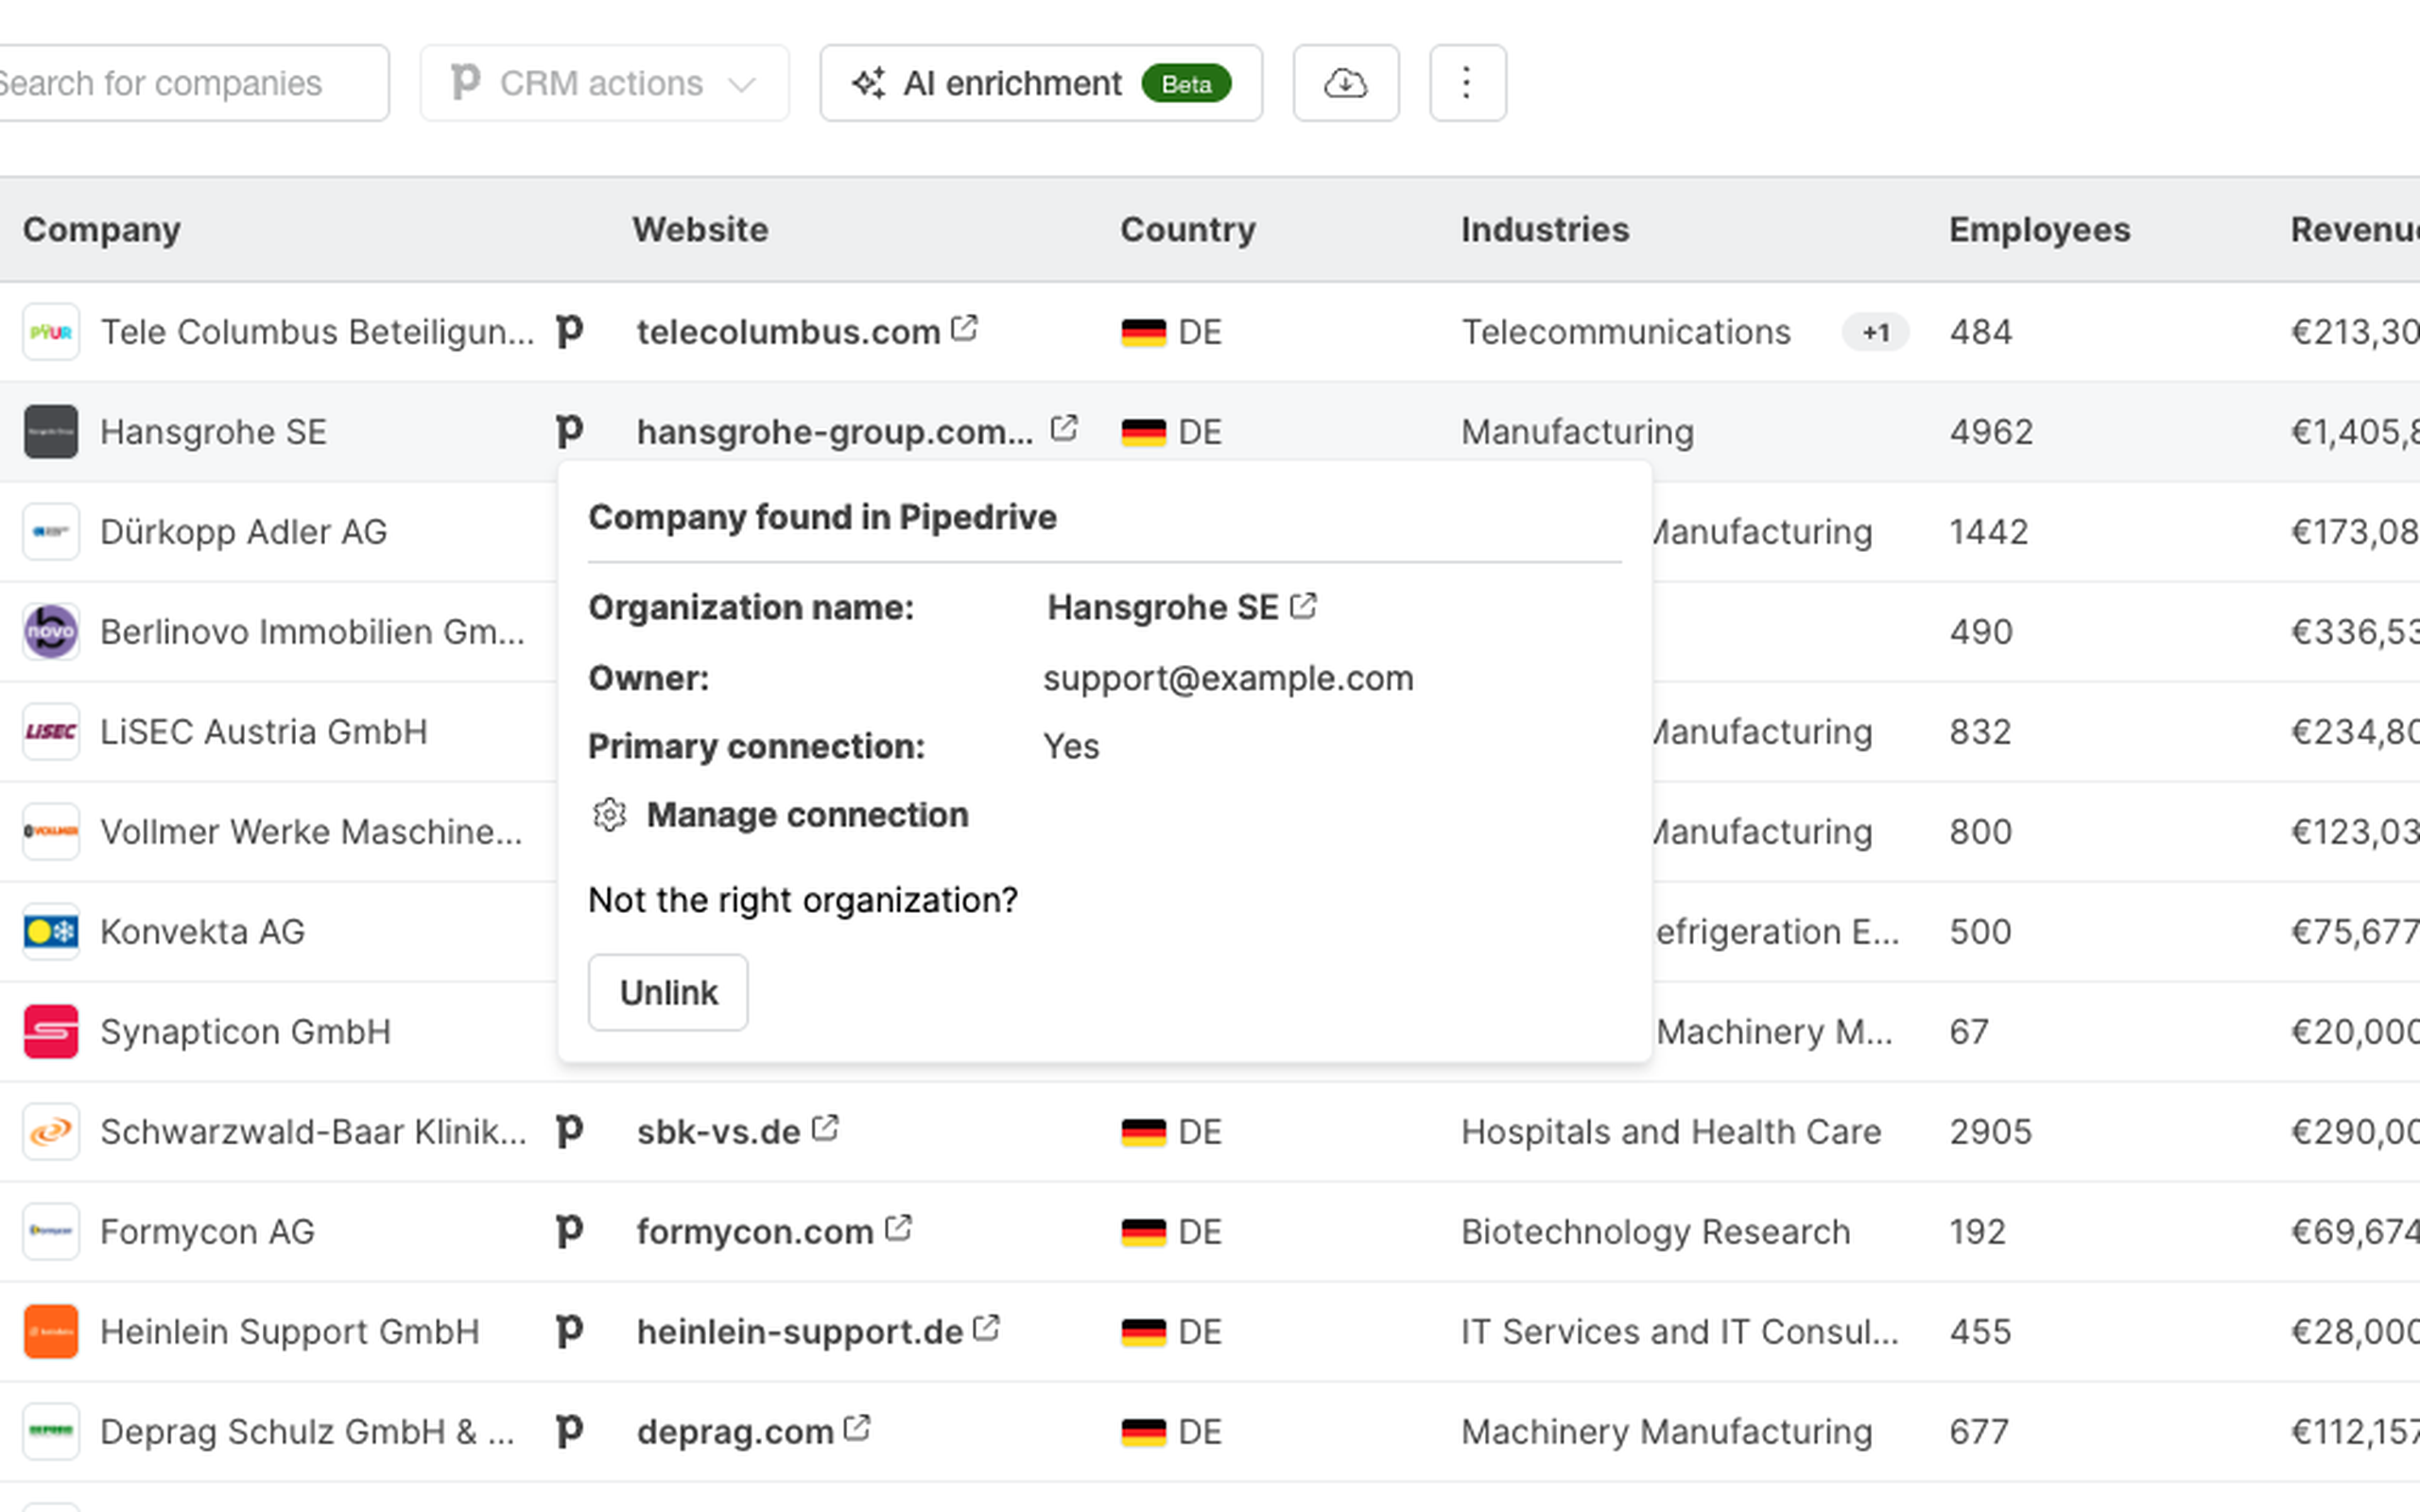Click the Company column header
The width and height of the screenshot is (2420, 1512).
pyautogui.click(x=102, y=230)
